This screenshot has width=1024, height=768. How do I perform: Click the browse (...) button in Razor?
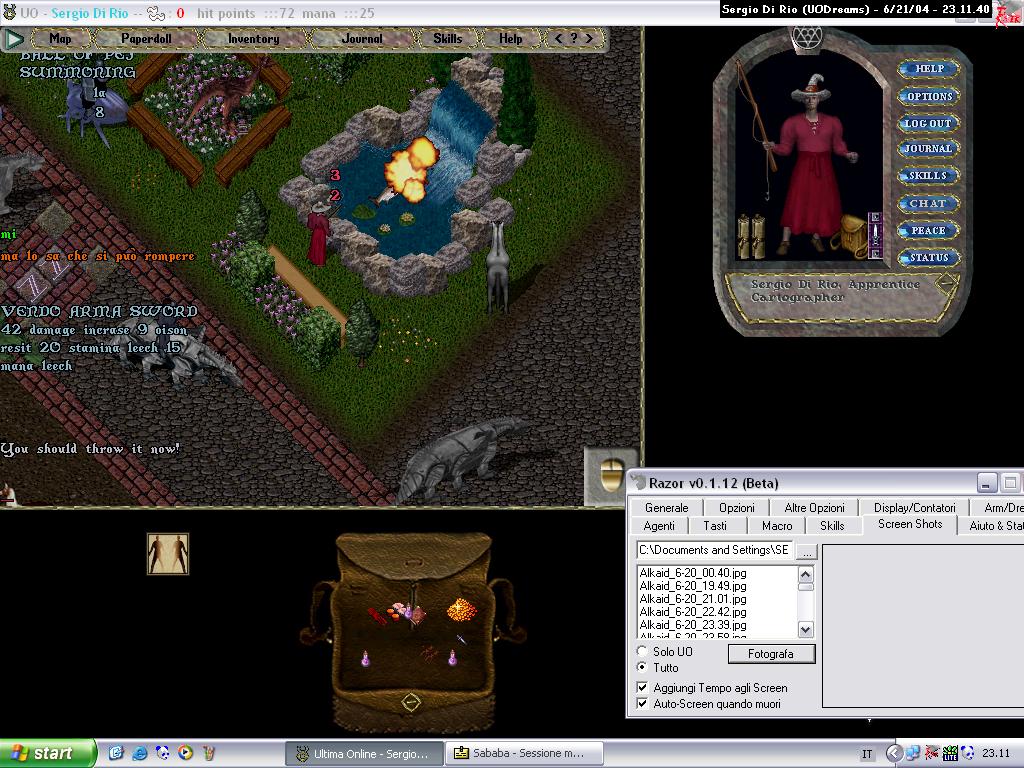pyautogui.click(x=807, y=551)
